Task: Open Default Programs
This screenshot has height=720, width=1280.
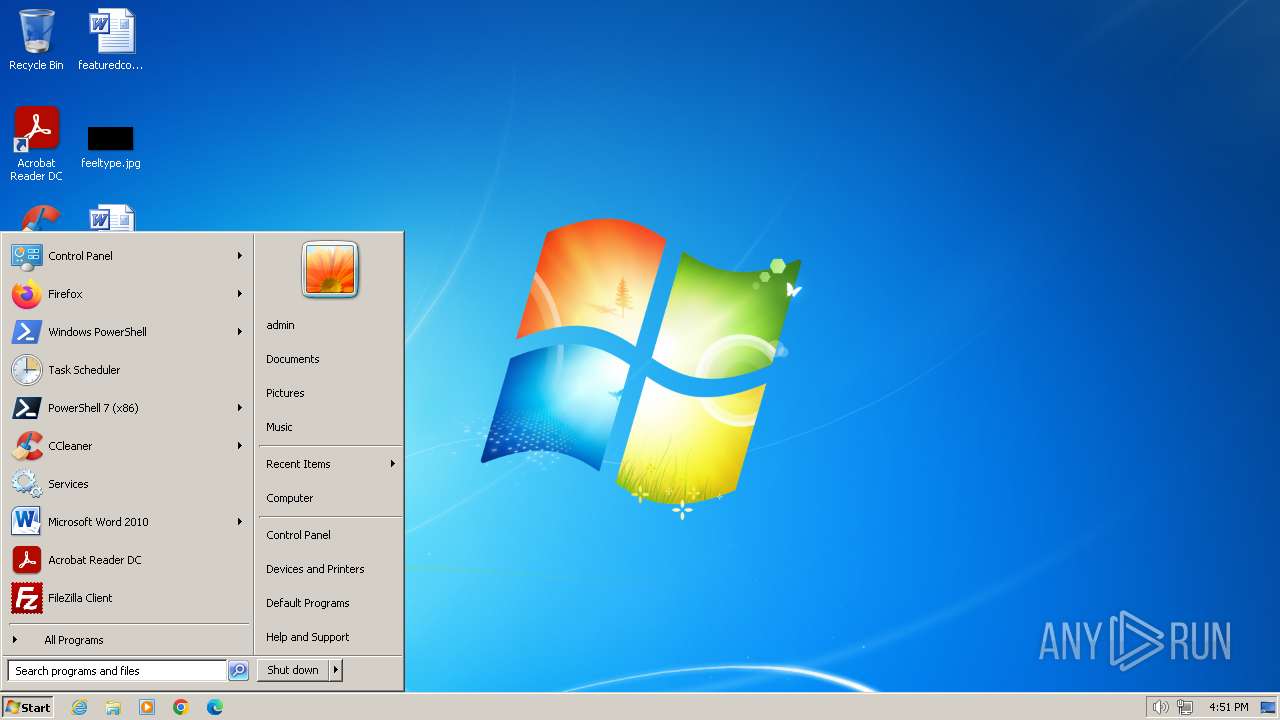Action: point(330,603)
